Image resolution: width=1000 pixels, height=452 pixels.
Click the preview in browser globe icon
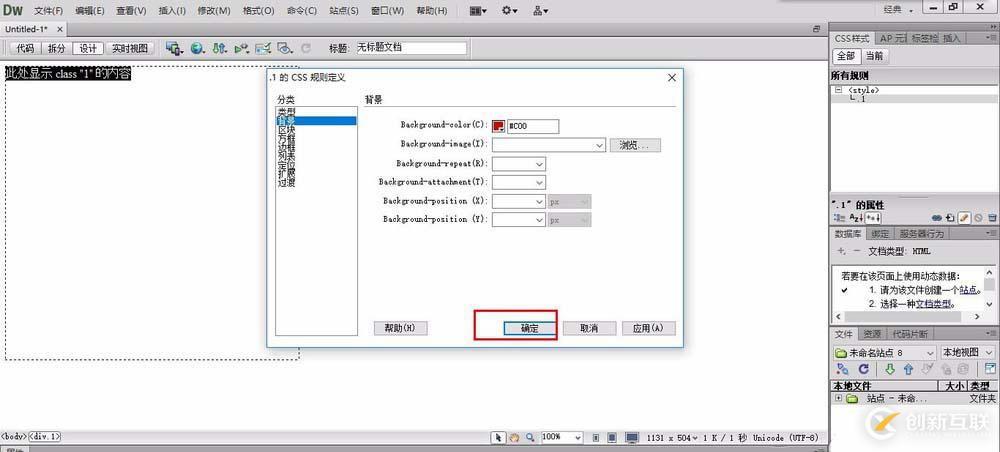tap(197, 48)
